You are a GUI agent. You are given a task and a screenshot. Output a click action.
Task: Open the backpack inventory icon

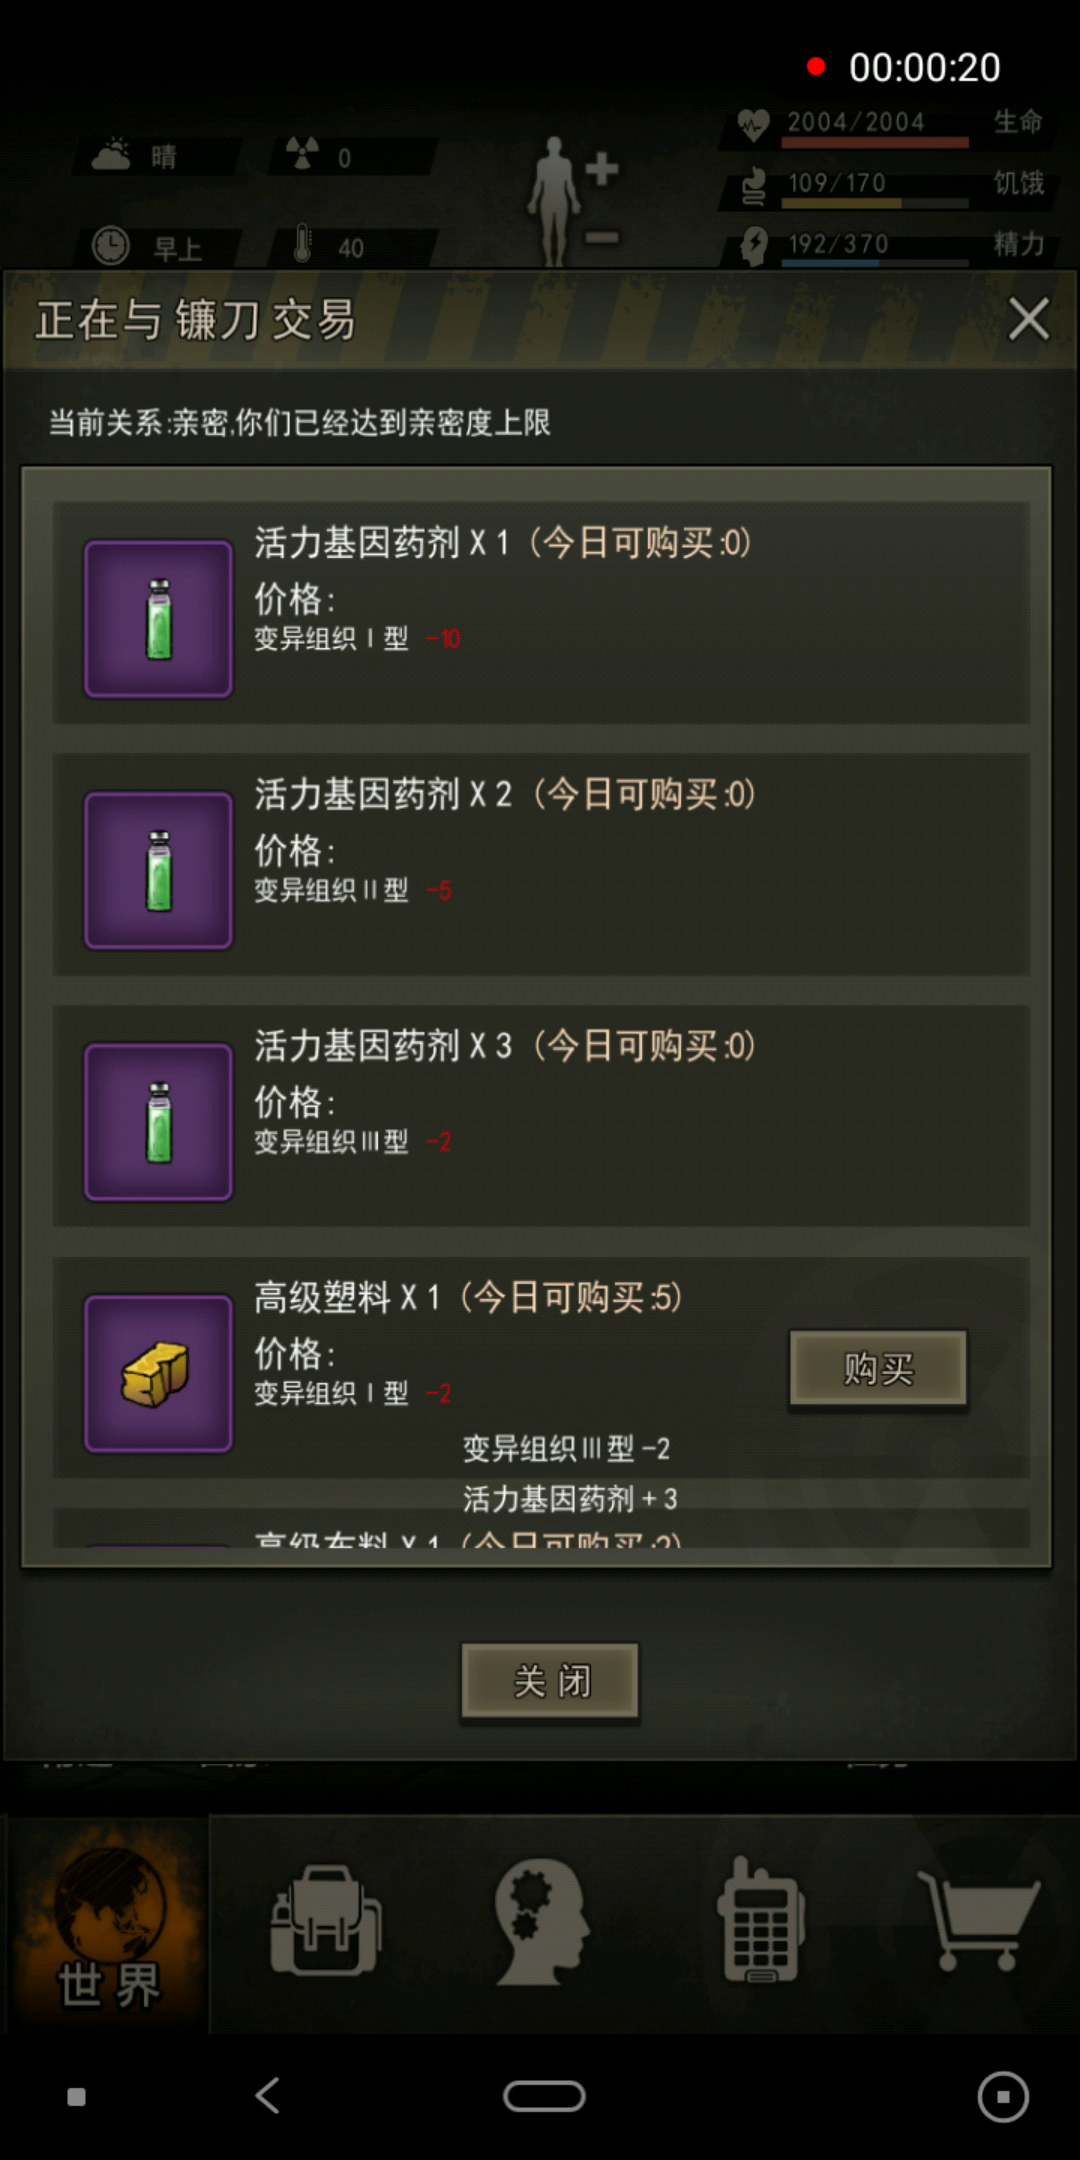[x=325, y=1920]
